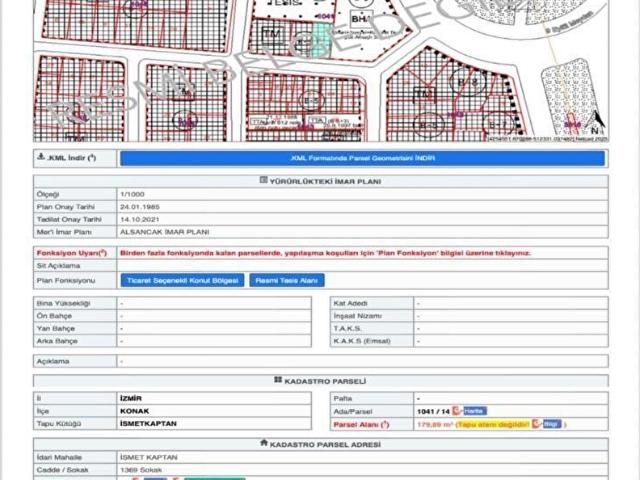Click the Parsel Alanı label

(x=361, y=424)
